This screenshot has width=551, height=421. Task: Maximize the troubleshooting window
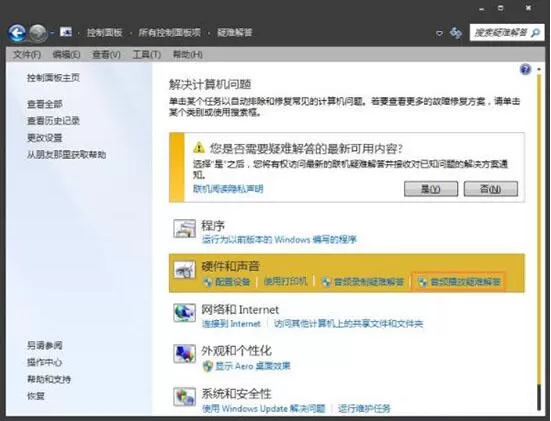click(501, 8)
